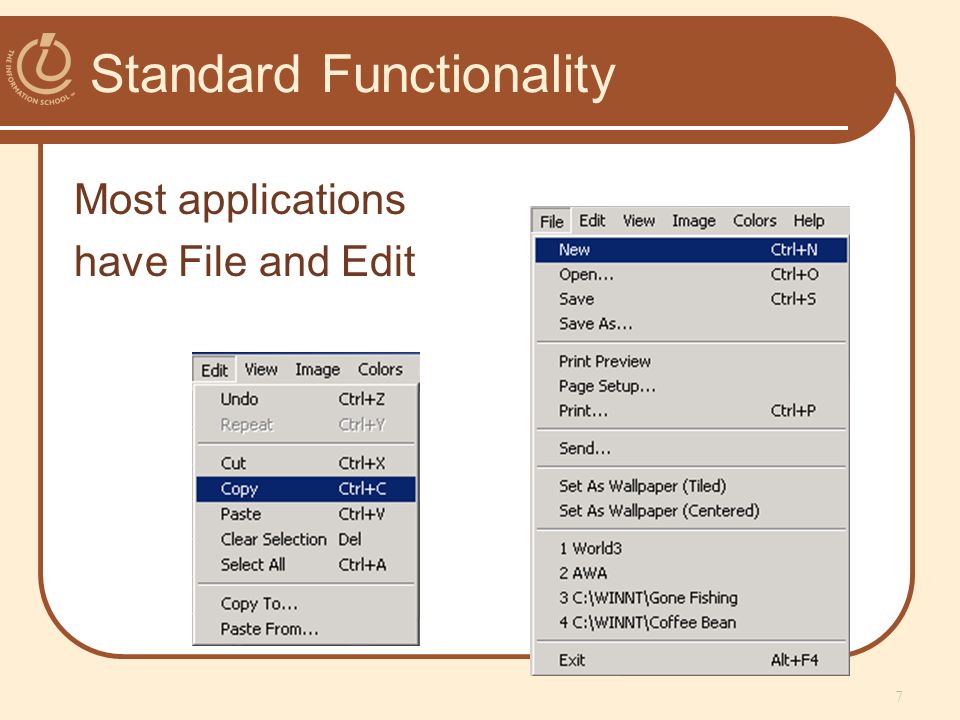
Task: Choose Paste From... menu entry
Action: click(306, 629)
